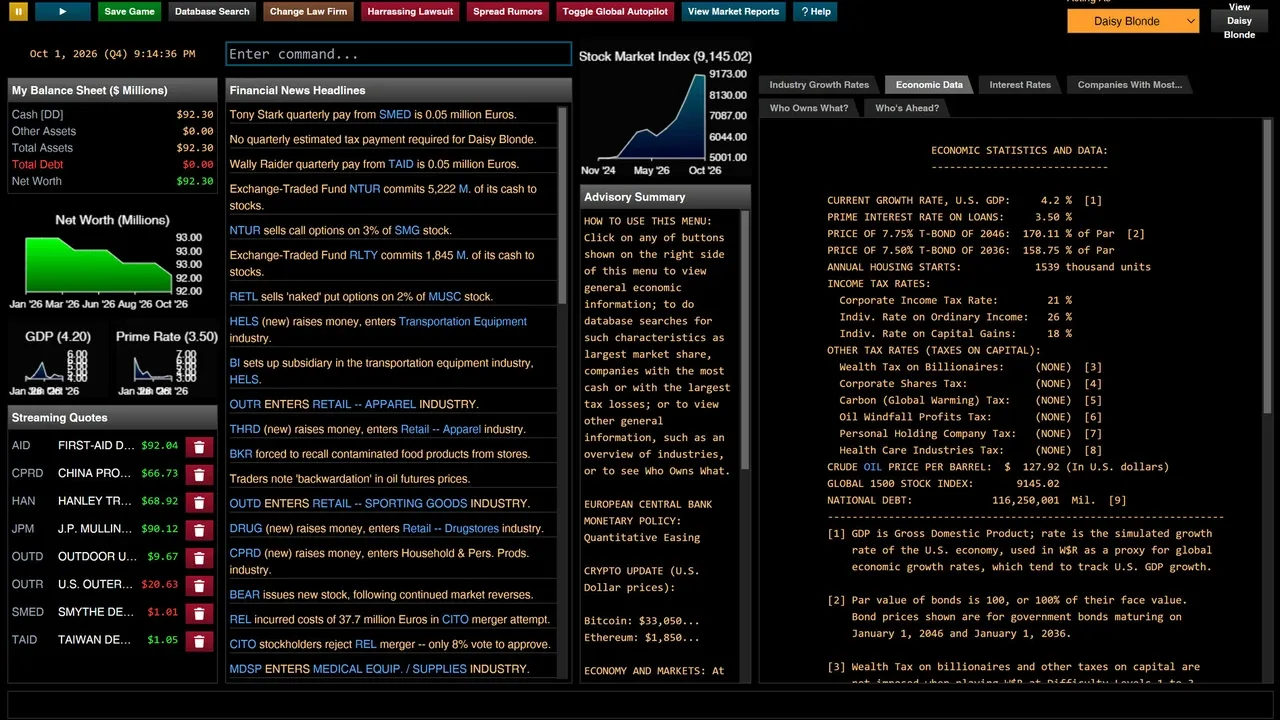Click OIL link in crude price line

(873, 467)
